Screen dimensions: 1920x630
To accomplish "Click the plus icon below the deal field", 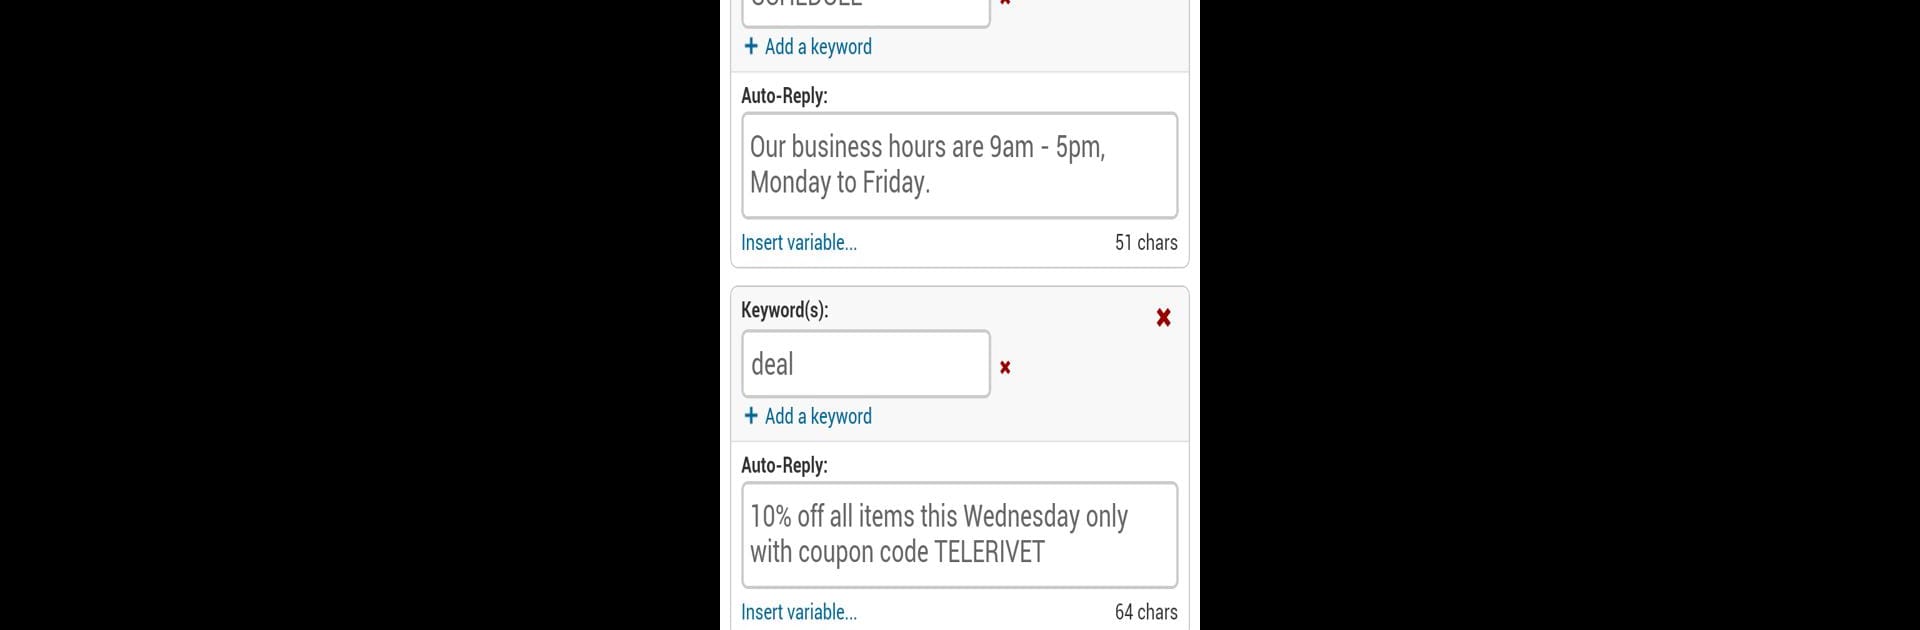I will click(x=751, y=416).
